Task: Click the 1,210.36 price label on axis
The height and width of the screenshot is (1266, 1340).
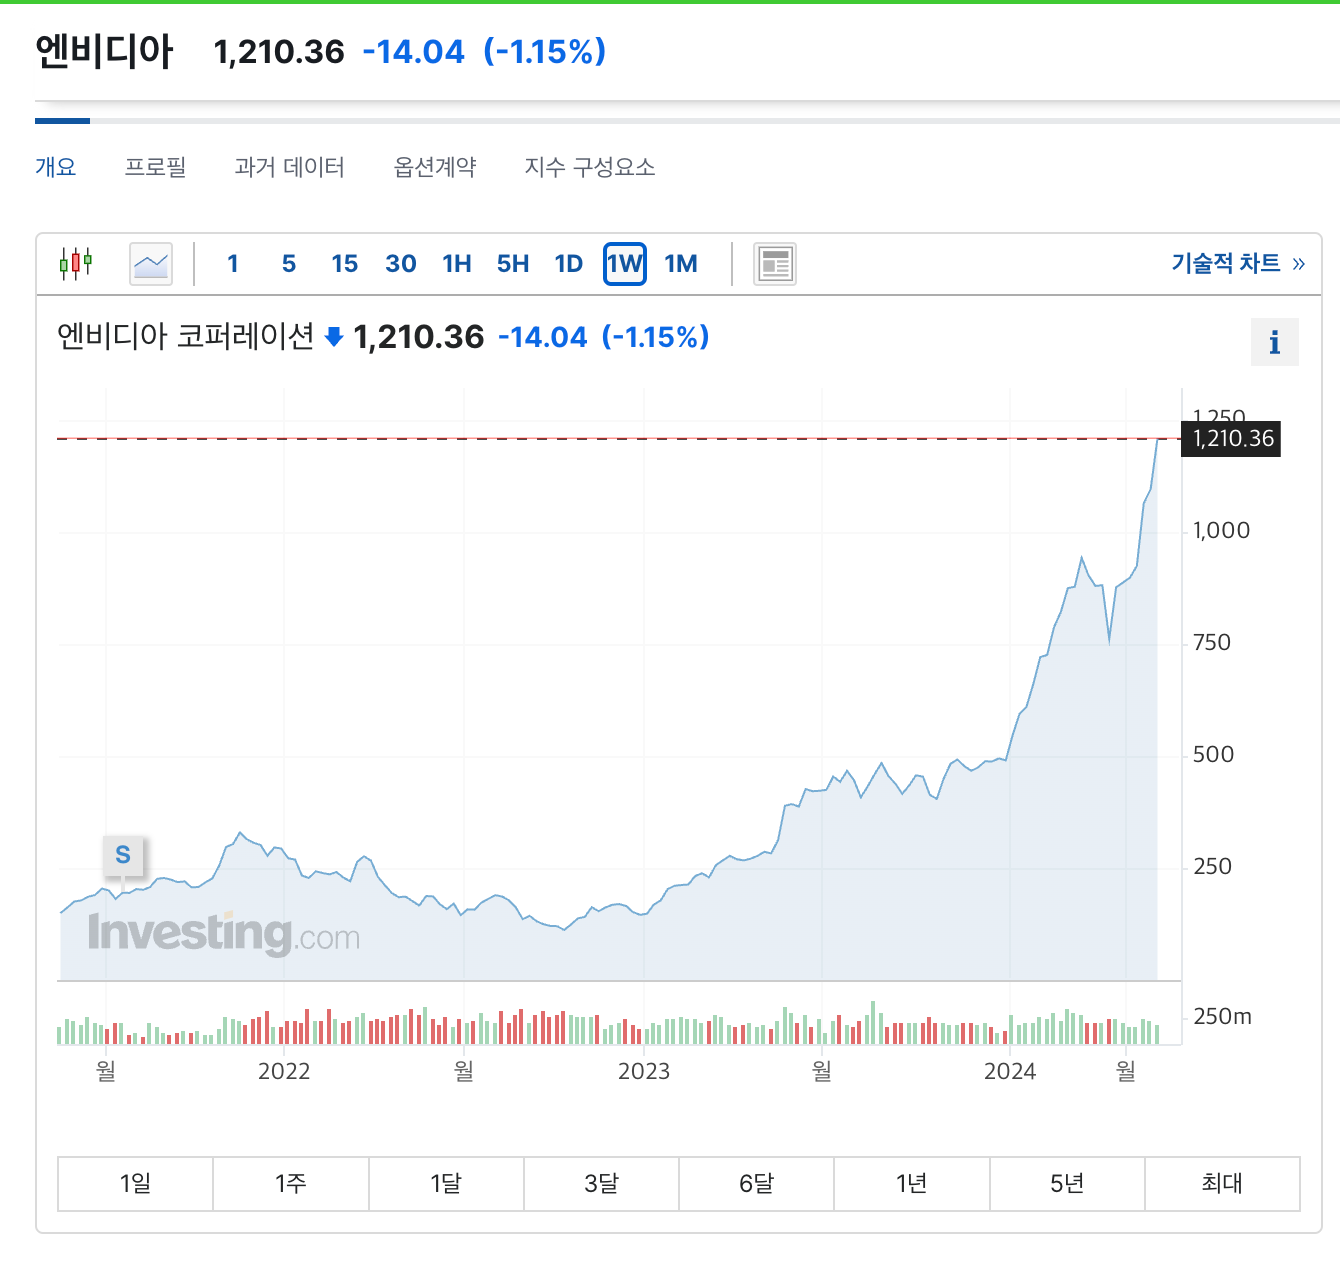Action: pyautogui.click(x=1232, y=439)
